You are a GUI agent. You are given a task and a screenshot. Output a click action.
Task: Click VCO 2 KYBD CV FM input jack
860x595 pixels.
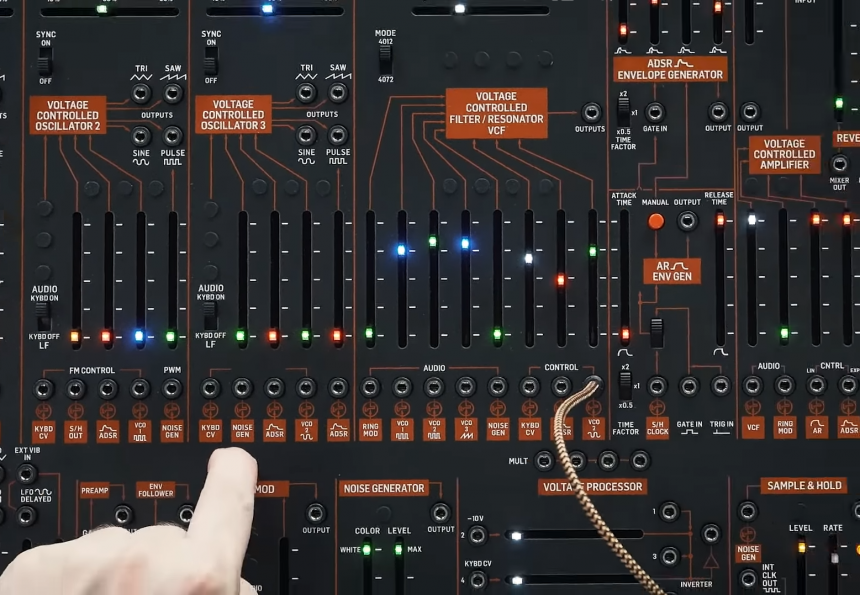point(43,389)
